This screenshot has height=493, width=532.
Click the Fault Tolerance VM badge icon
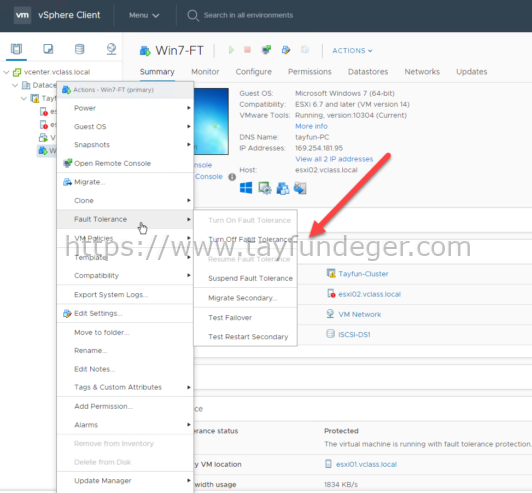(x=283, y=188)
